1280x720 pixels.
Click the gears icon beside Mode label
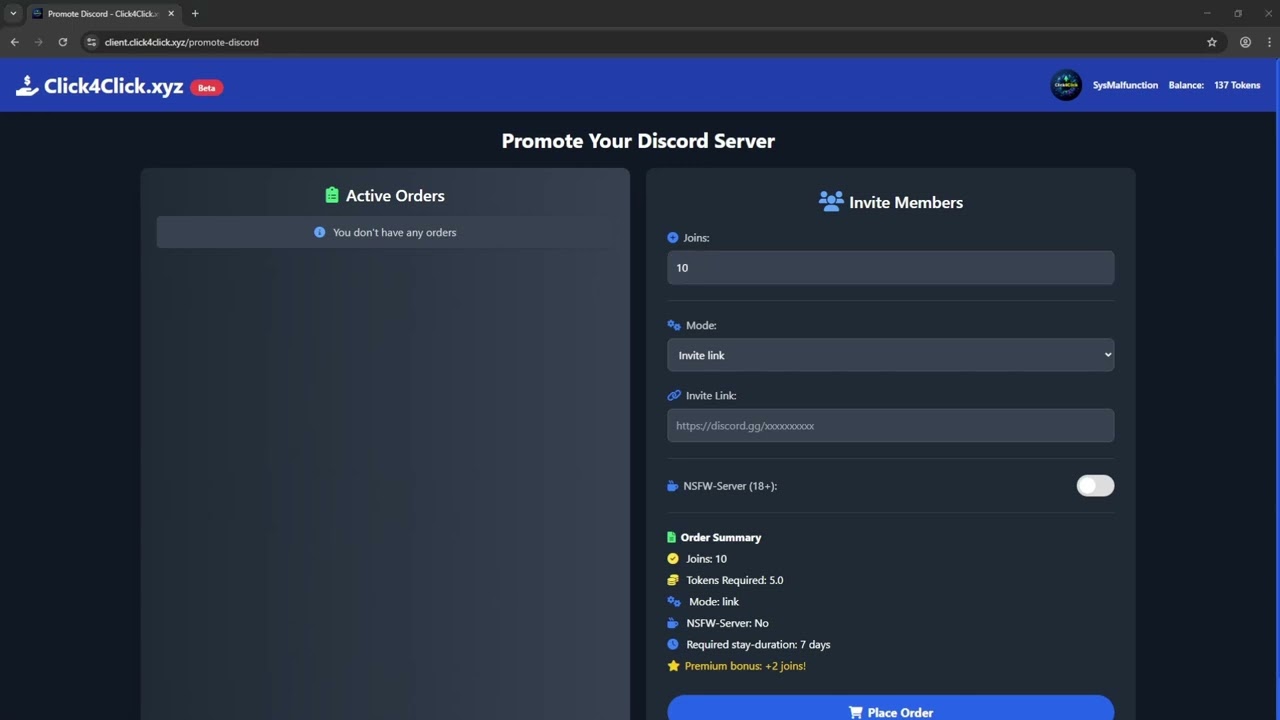[x=674, y=325]
